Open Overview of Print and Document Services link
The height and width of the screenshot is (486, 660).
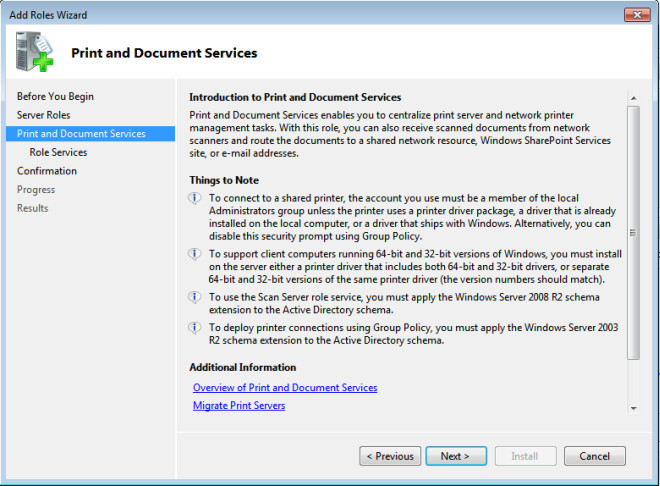coord(285,388)
